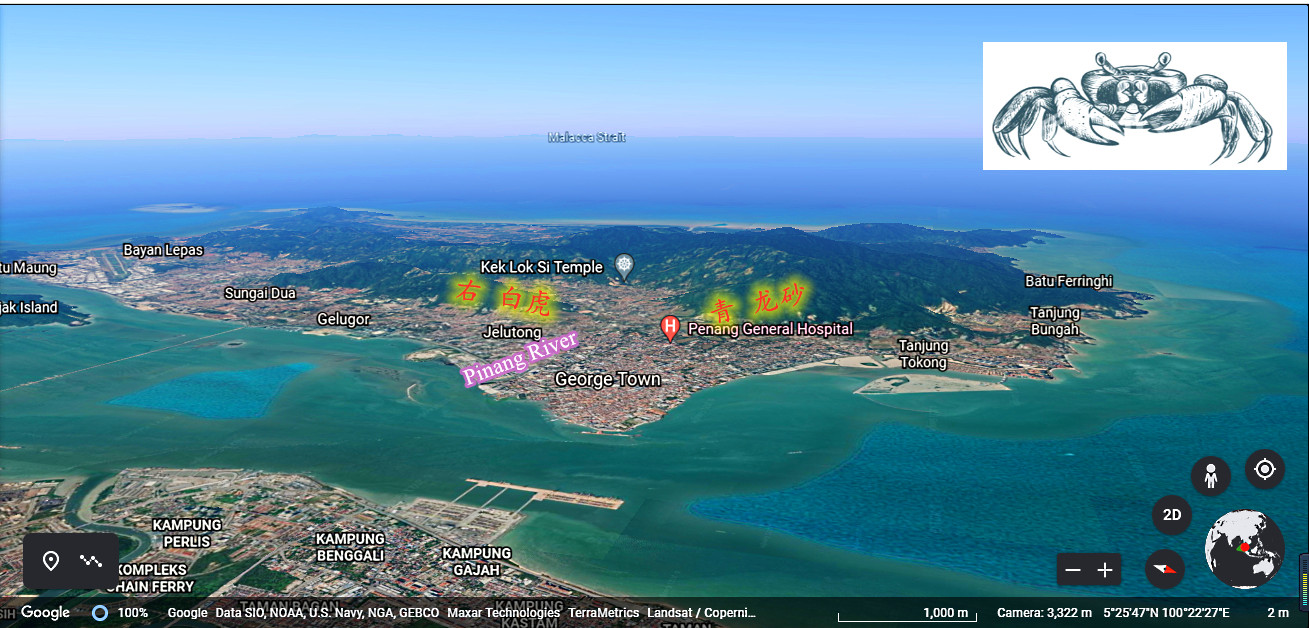Click the Kek Lok Si Temple marker icon
This screenshot has height=628, width=1309.
(x=625, y=266)
